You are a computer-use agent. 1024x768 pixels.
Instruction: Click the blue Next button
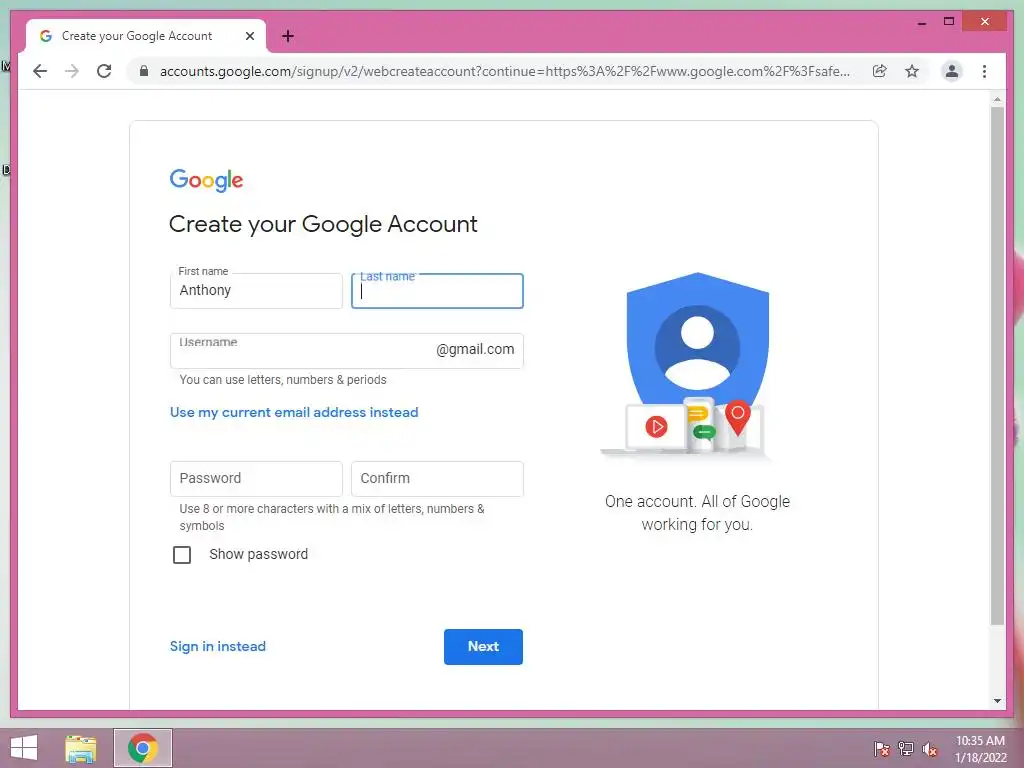tap(483, 647)
